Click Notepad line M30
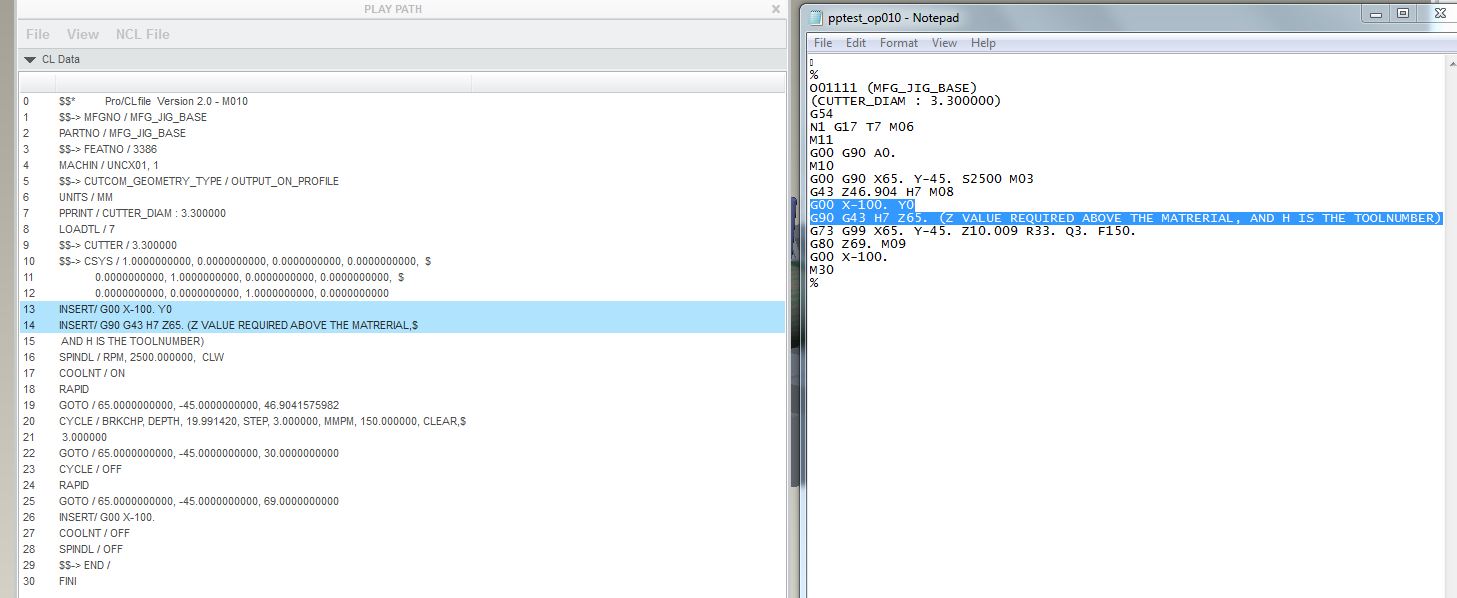The image size is (1457, 598). (822, 270)
